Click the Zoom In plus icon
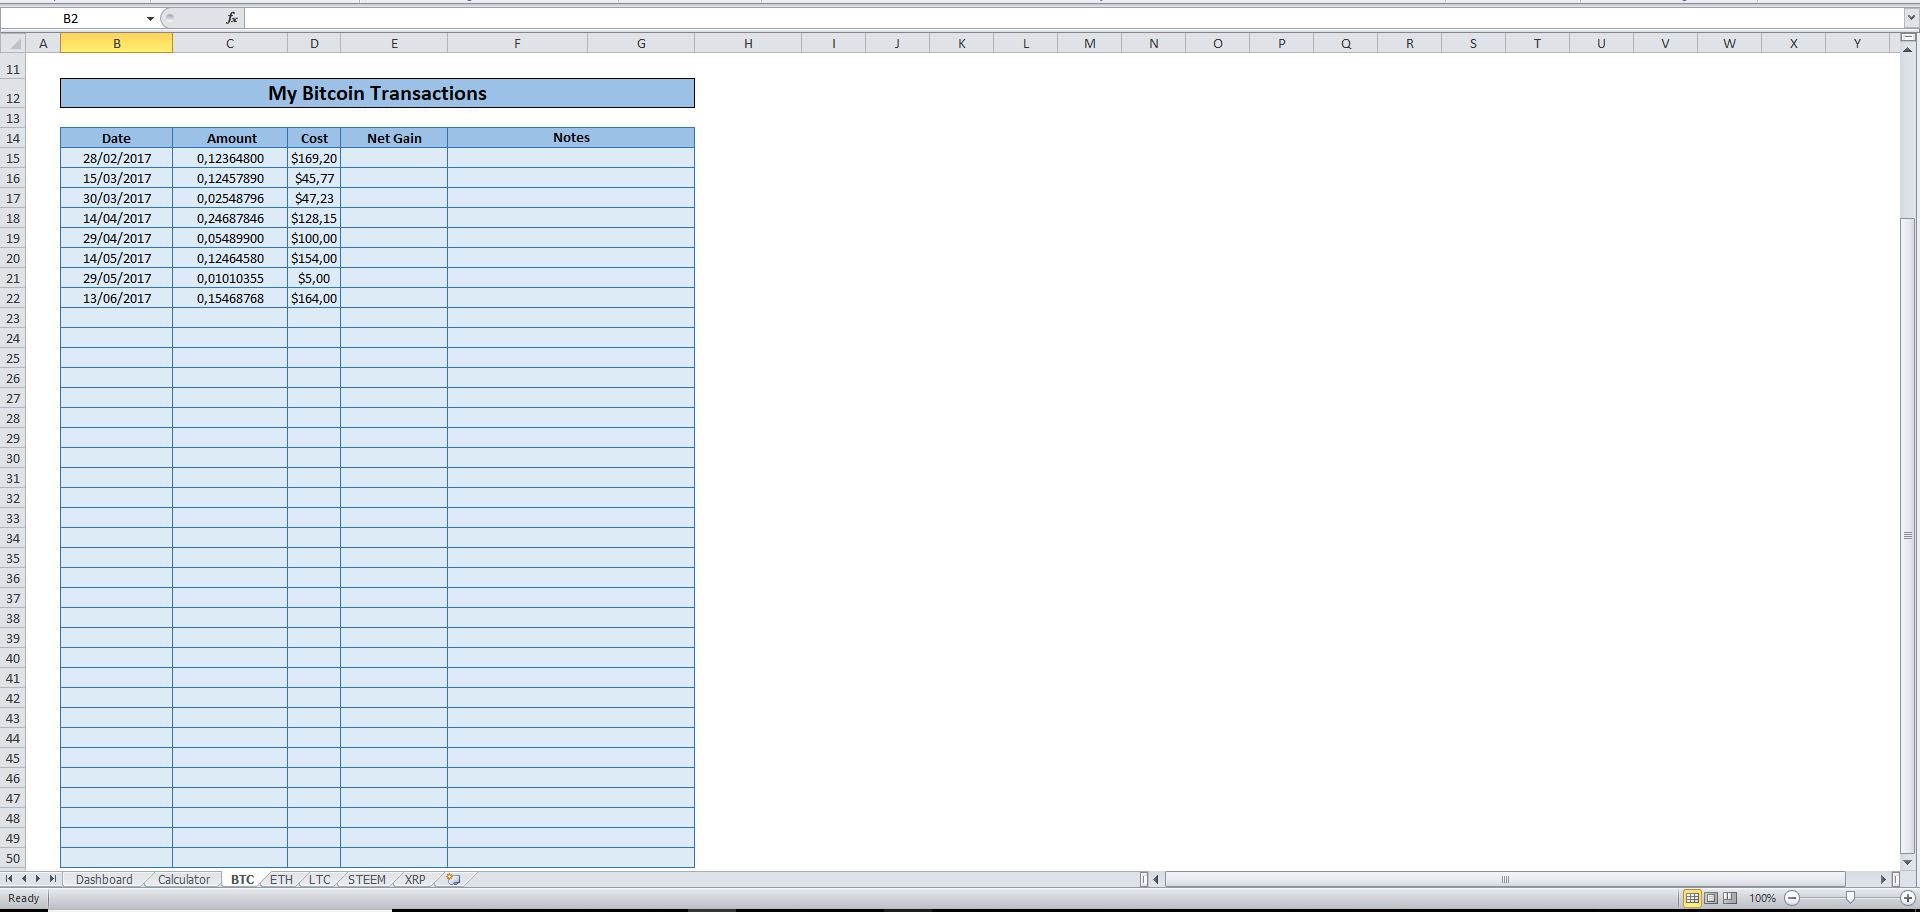Image resolution: width=1920 pixels, height=912 pixels. [x=1908, y=898]
